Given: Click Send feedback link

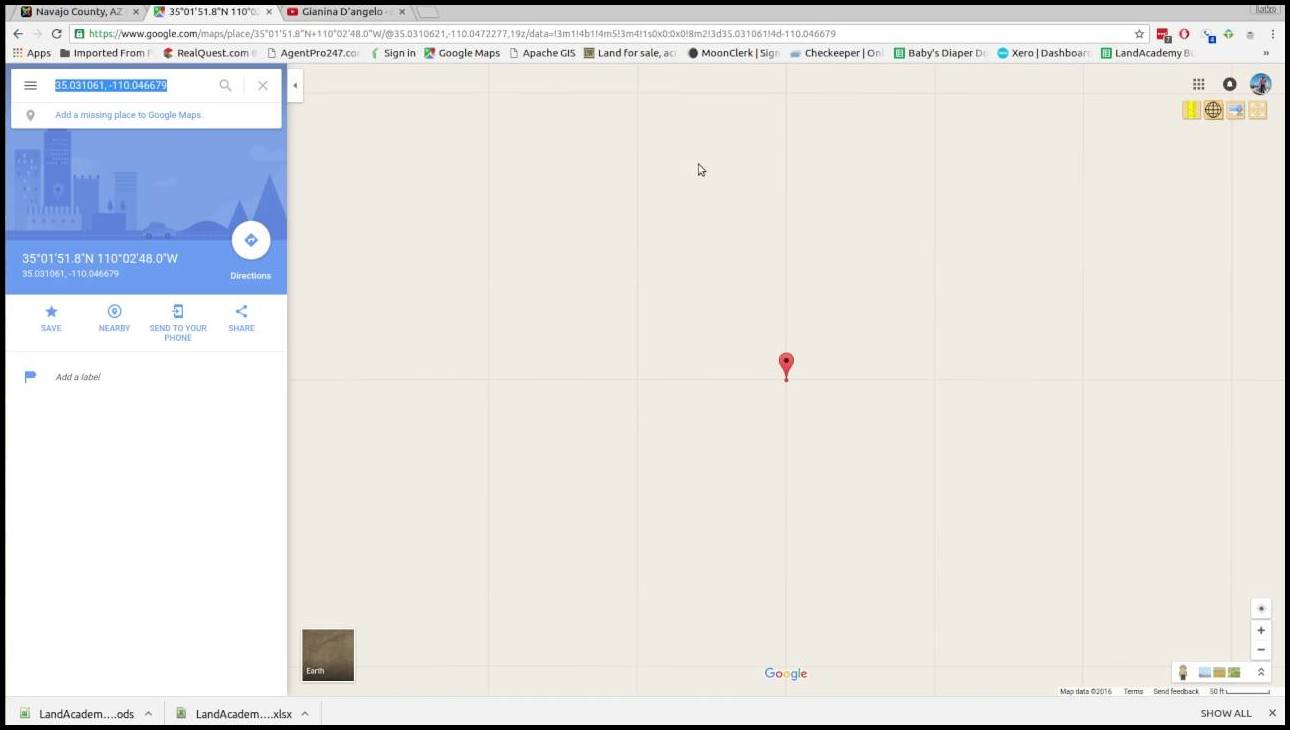Looking at the screenshot, I should pos(1176,692).
